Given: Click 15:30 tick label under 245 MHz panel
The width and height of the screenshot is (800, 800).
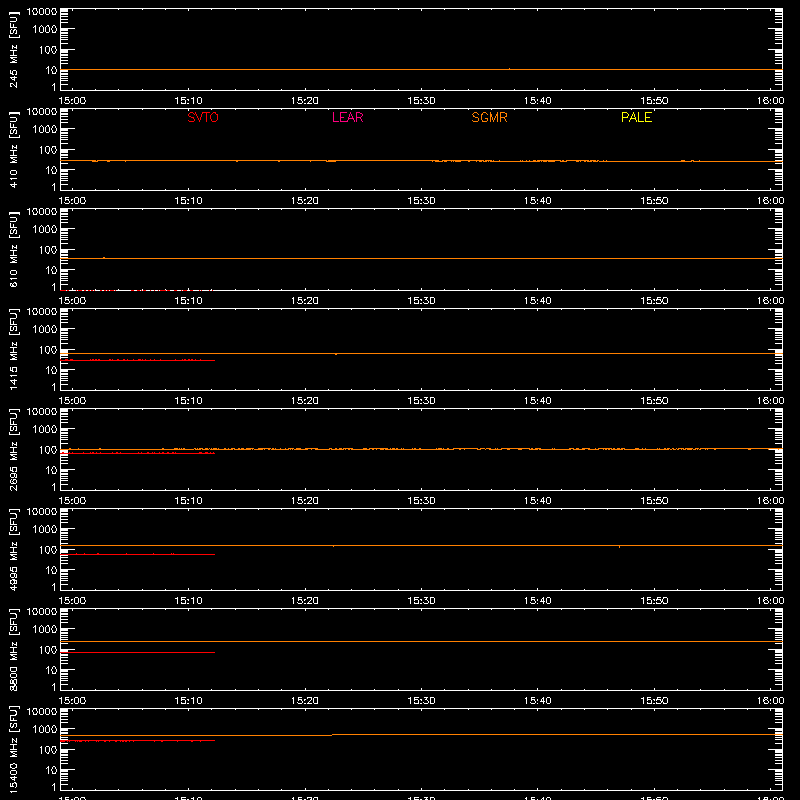Looking at the screenshot, I should pos(421,101).
